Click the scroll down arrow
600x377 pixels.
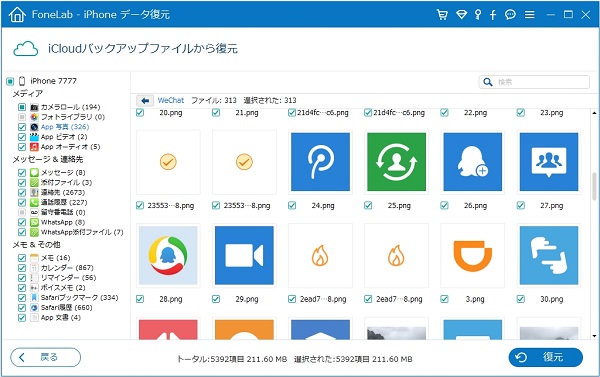click(594, 336)
